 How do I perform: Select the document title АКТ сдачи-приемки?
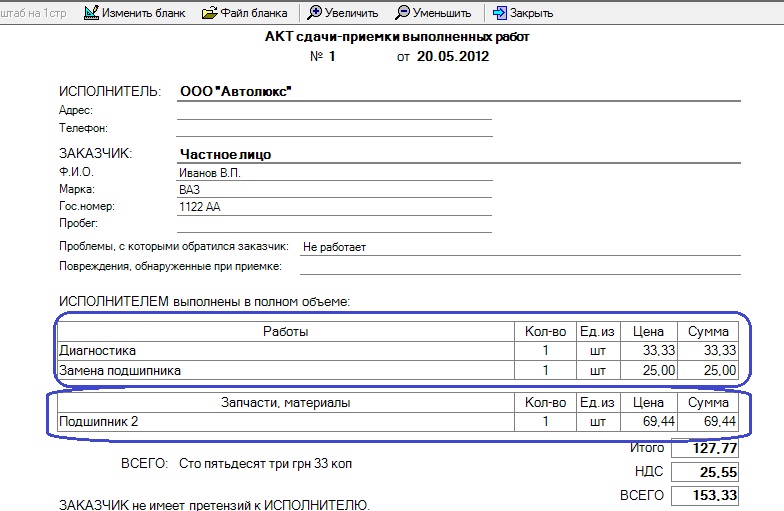tap(397, 36)
